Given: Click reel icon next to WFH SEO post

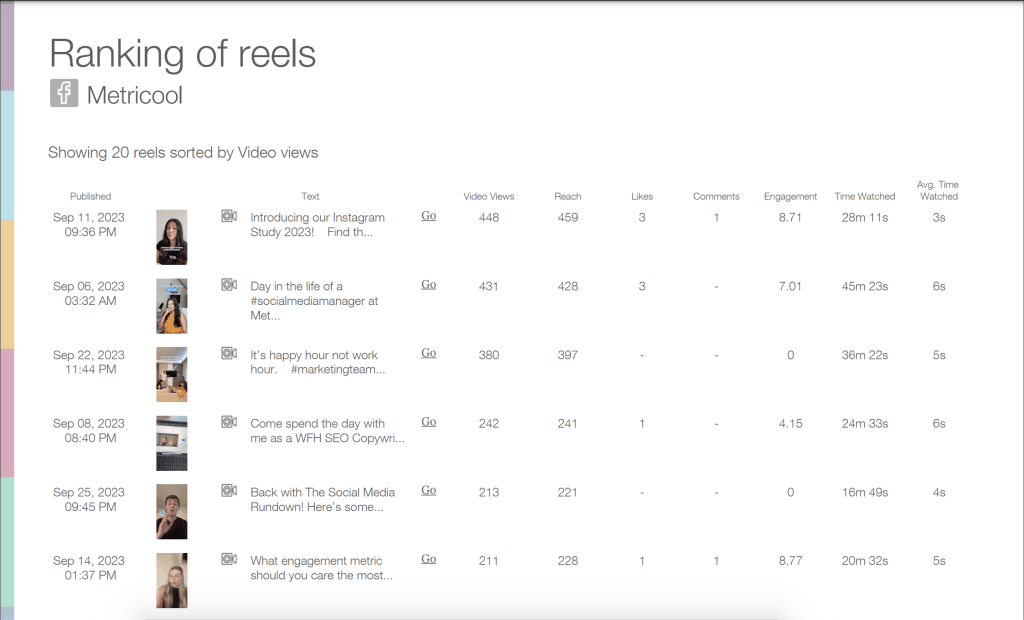Looking at the screenshot, I should (x=229, y=422).
